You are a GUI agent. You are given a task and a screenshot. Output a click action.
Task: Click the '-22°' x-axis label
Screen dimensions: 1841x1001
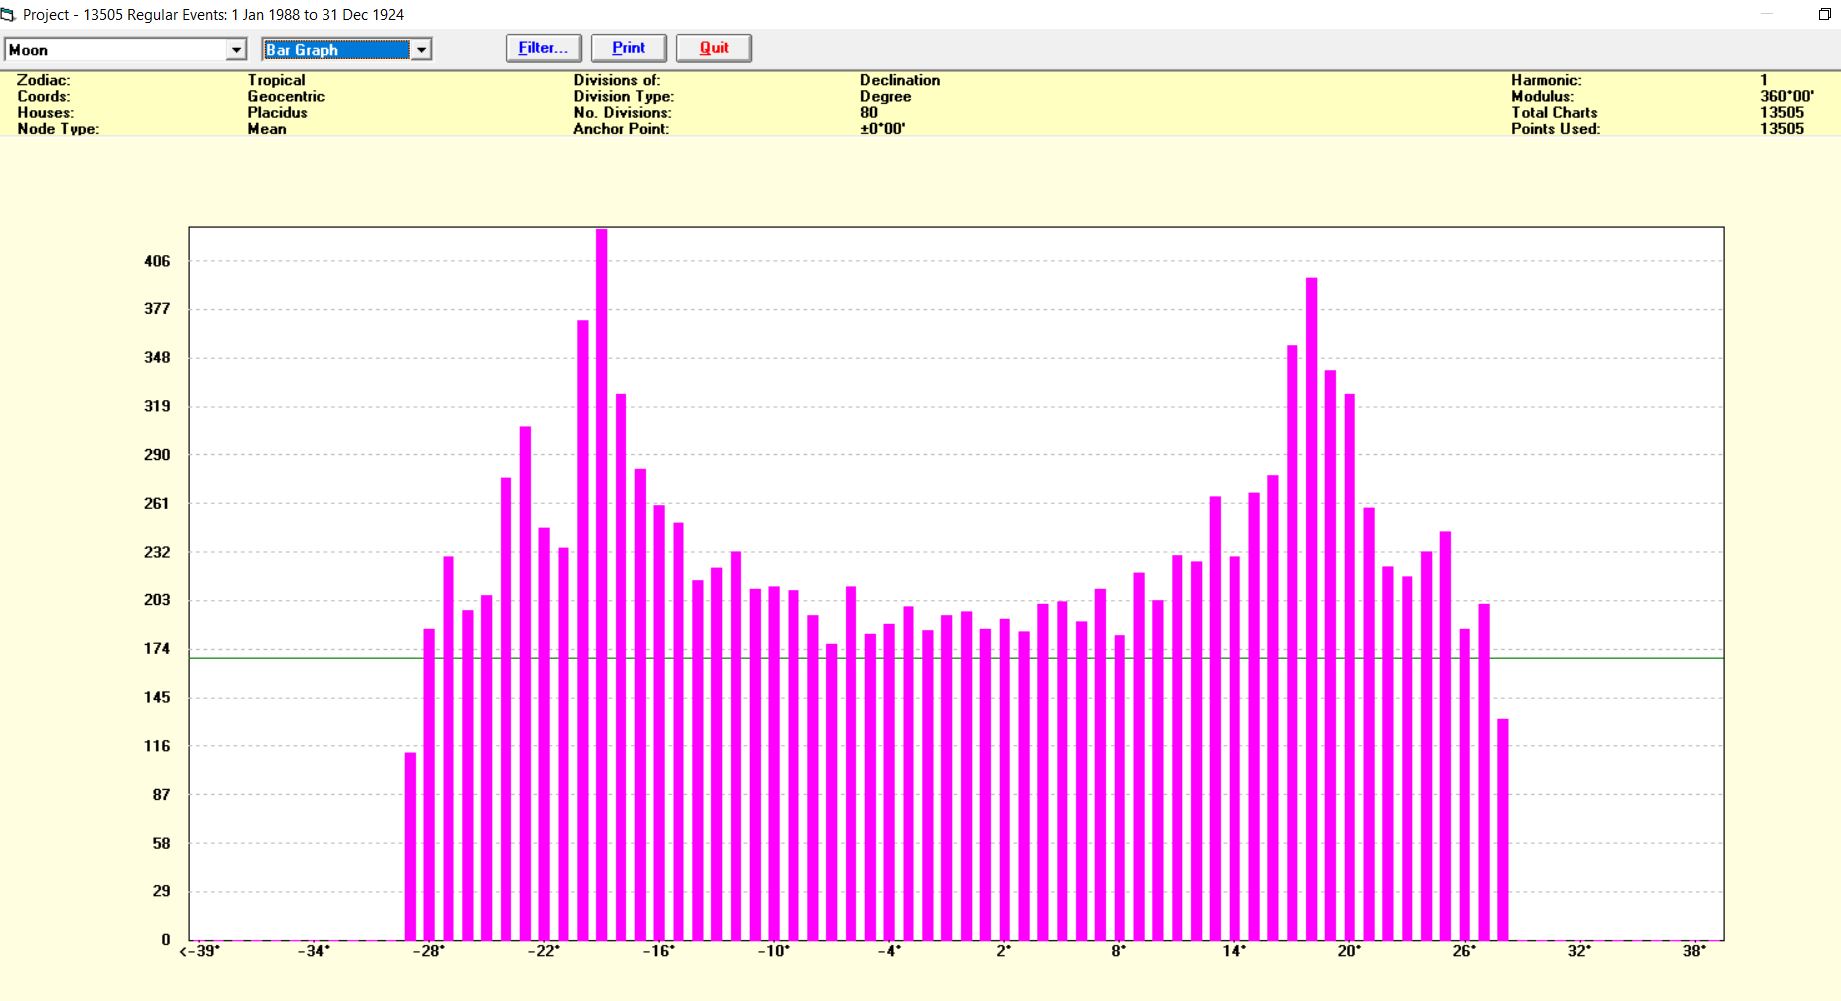point(543,951)
